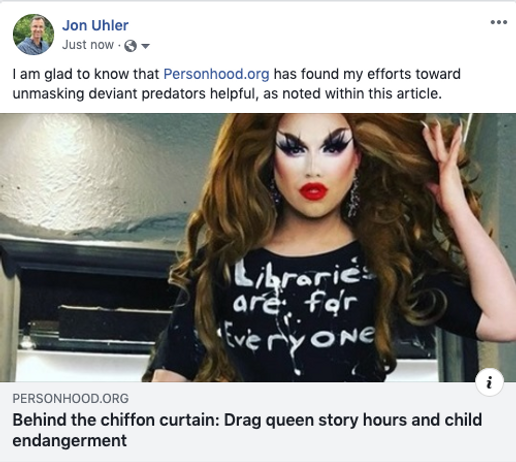Open the three-dots post options menu
This screenshot has height=462, width=516.
point(499,22)
